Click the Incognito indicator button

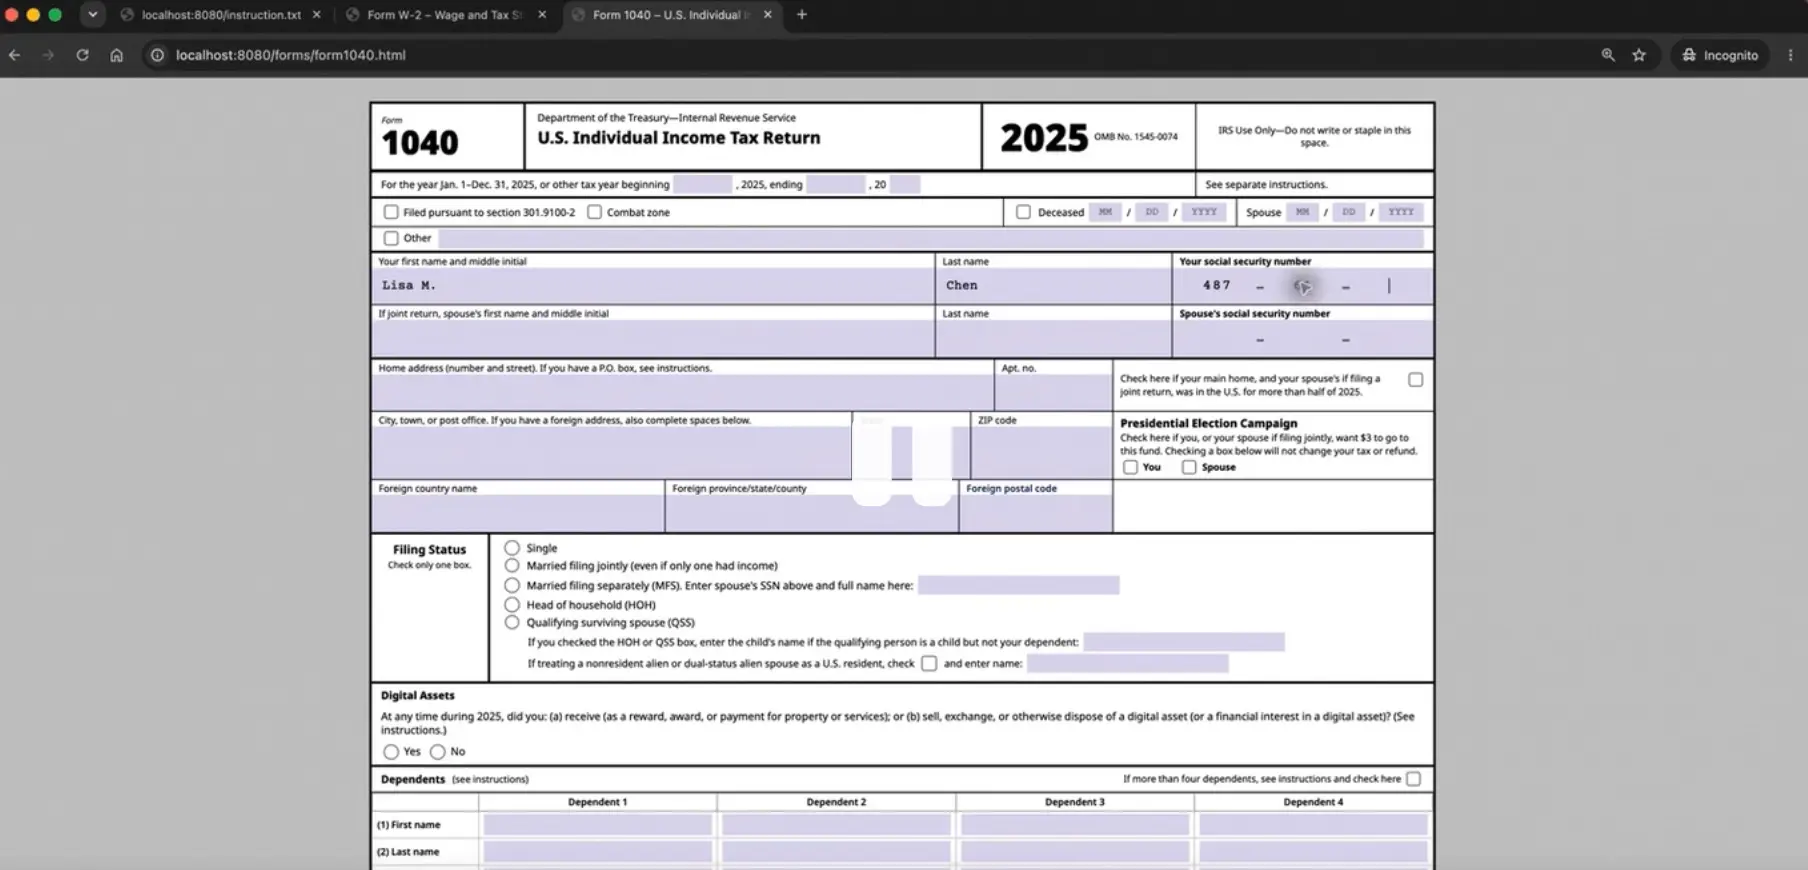[1720, 55]
